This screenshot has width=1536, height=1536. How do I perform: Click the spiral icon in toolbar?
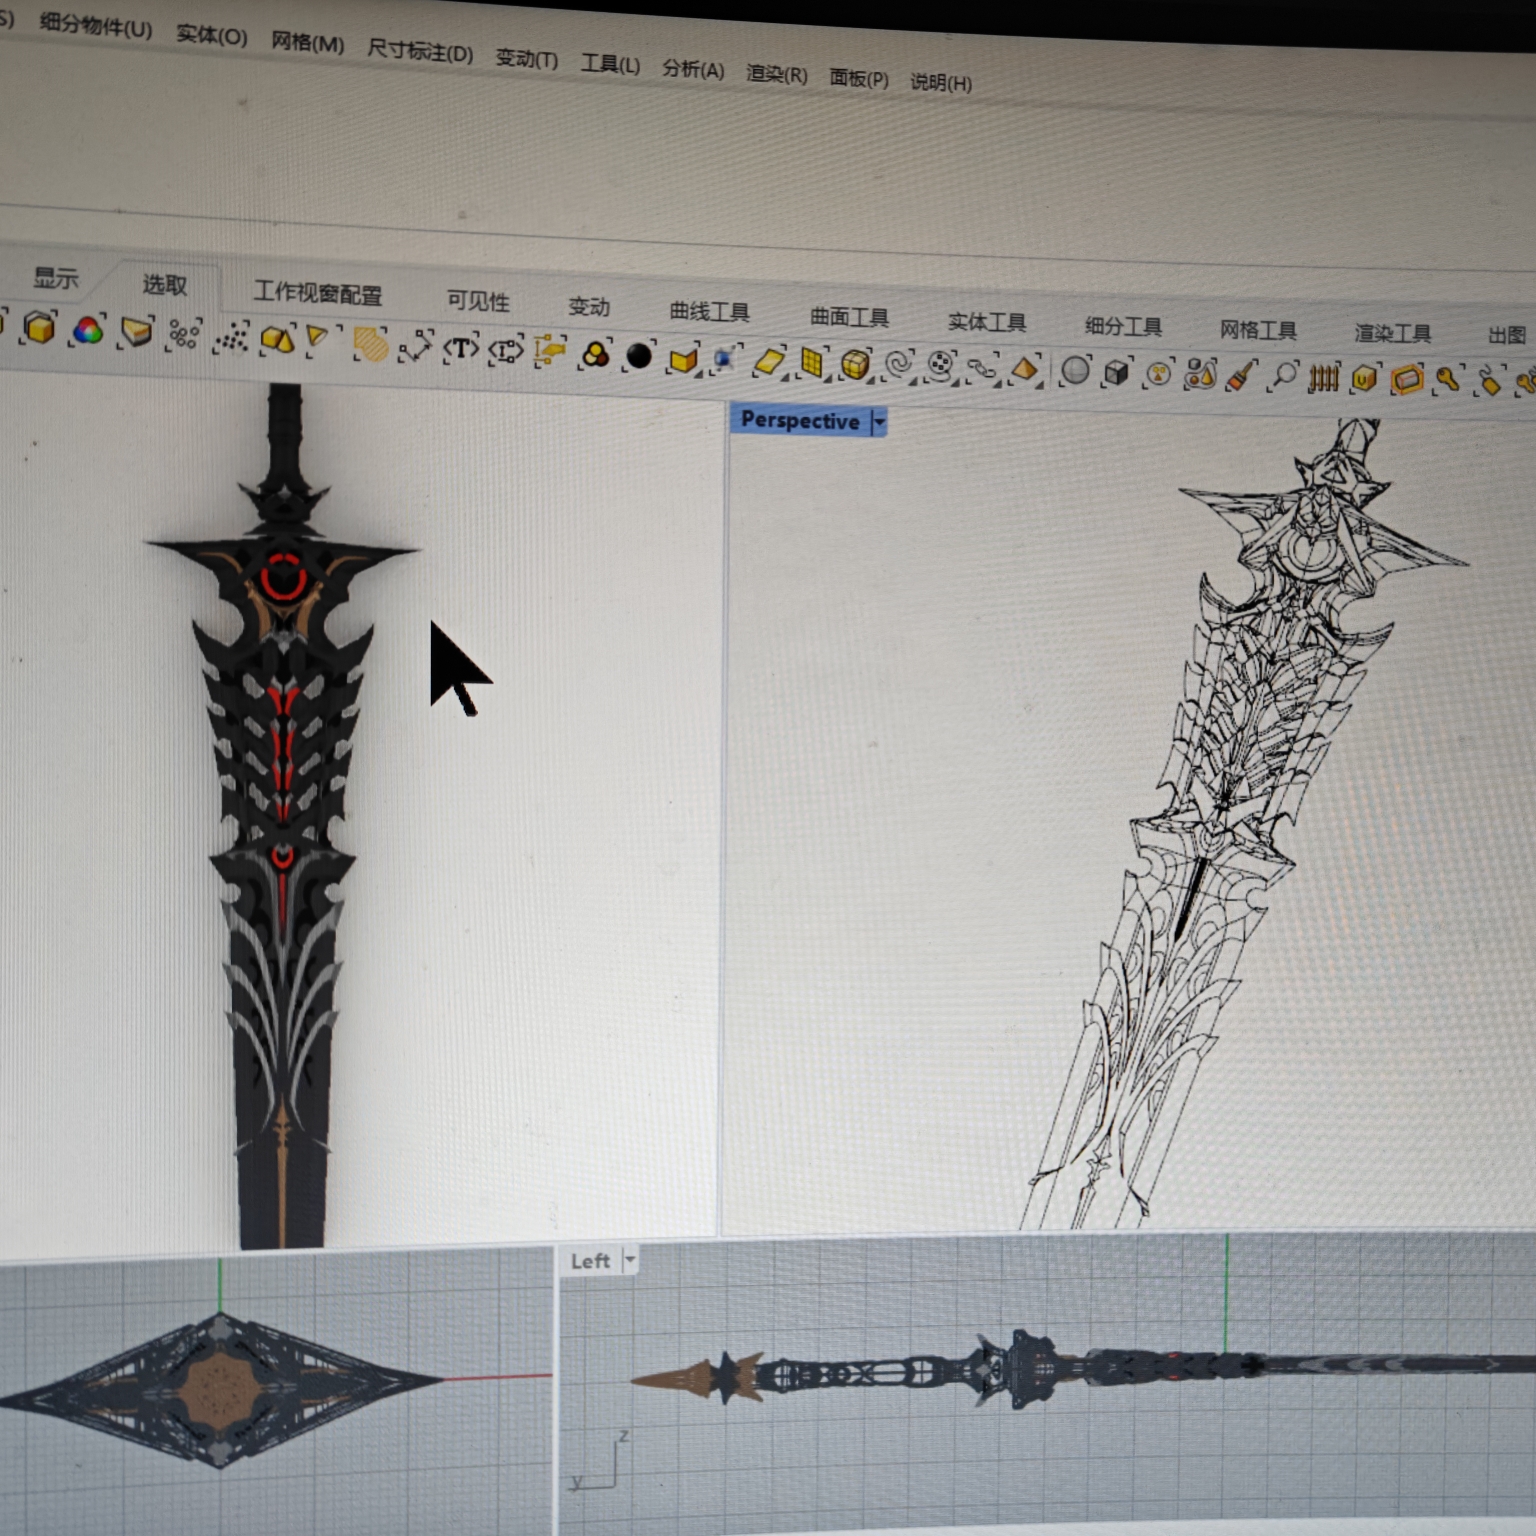(898, 365)
